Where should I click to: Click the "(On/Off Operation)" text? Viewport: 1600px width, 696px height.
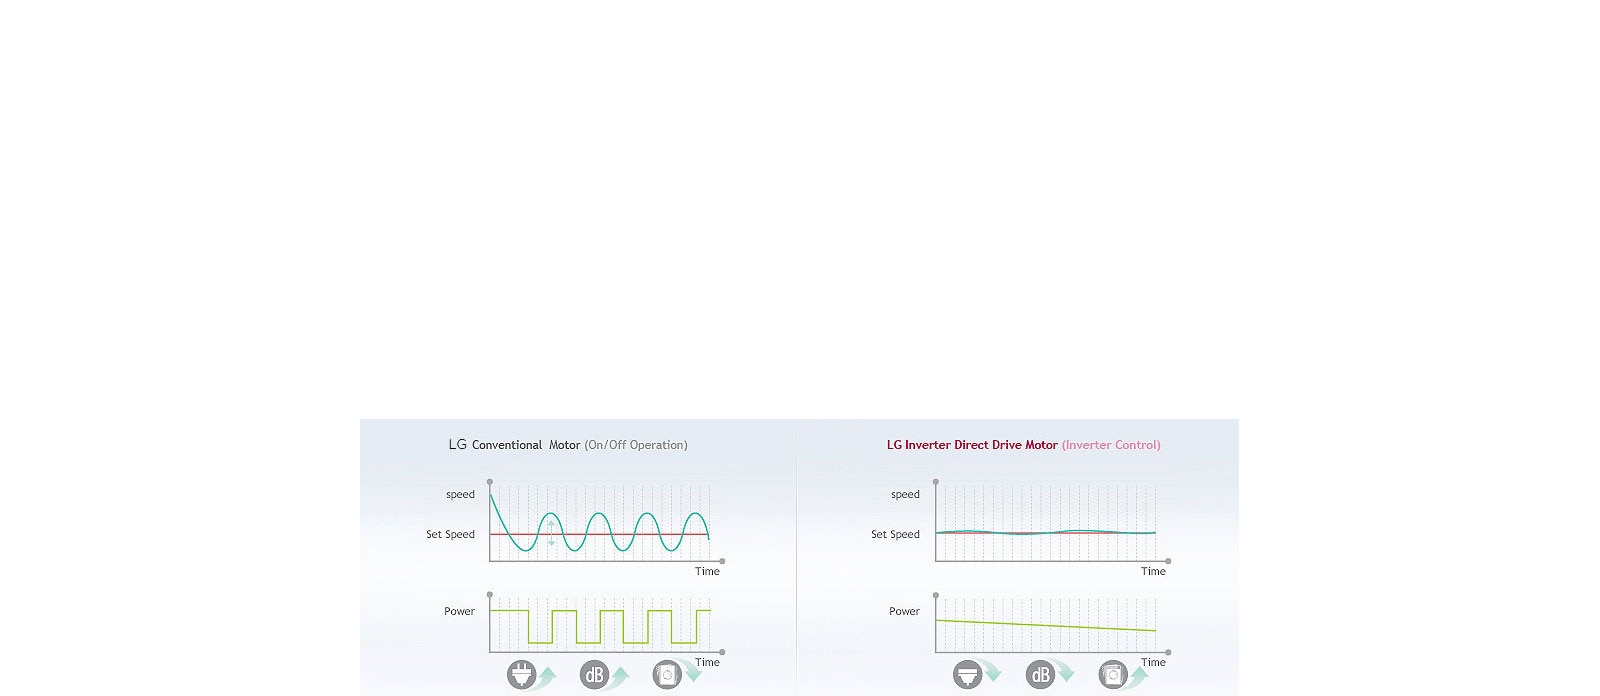coord(636,445)
